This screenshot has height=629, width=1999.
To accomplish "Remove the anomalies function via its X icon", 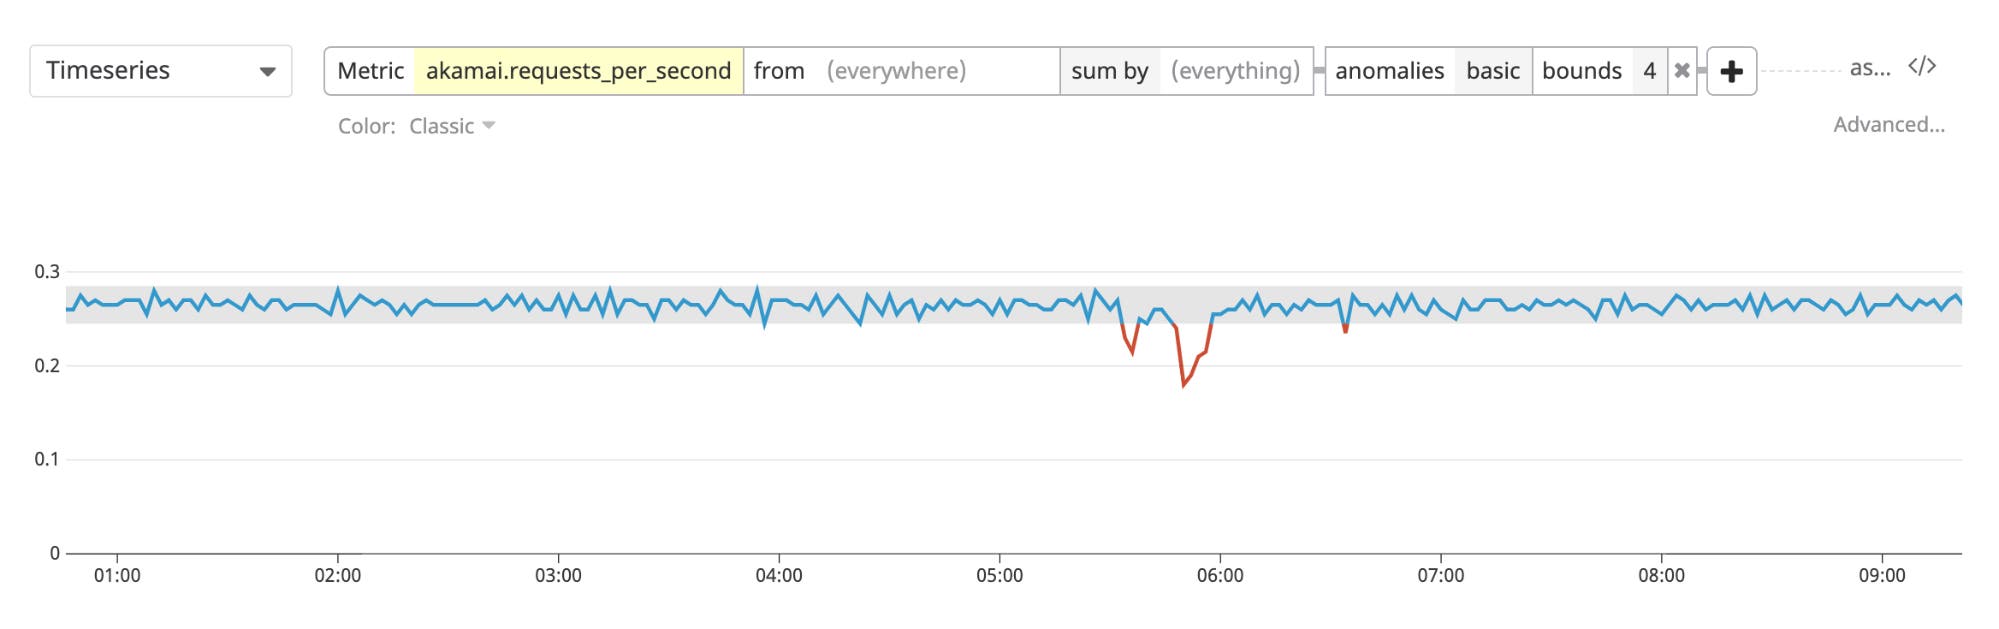I will (x=1683, y=70).
